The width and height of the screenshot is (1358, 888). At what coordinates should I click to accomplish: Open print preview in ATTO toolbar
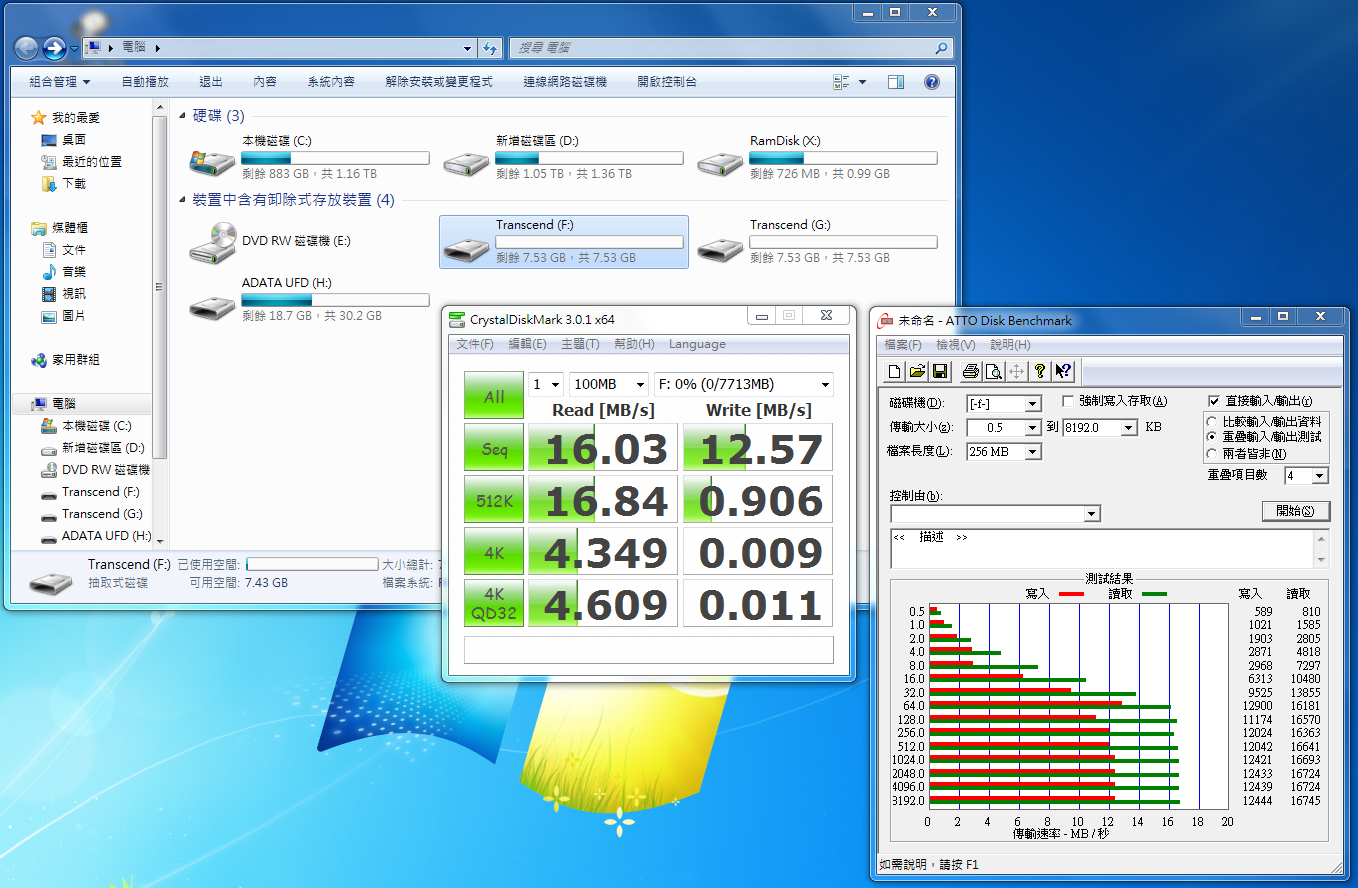993,371
